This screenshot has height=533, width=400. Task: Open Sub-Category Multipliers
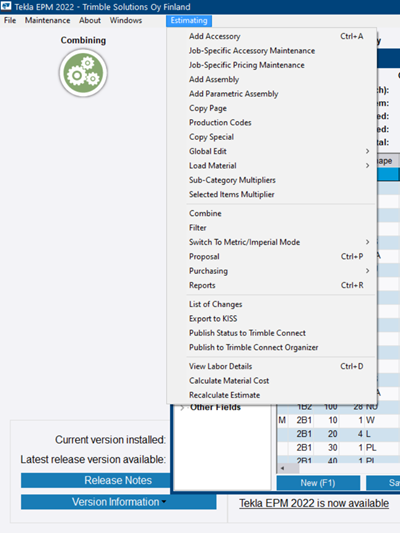(272, 180)
